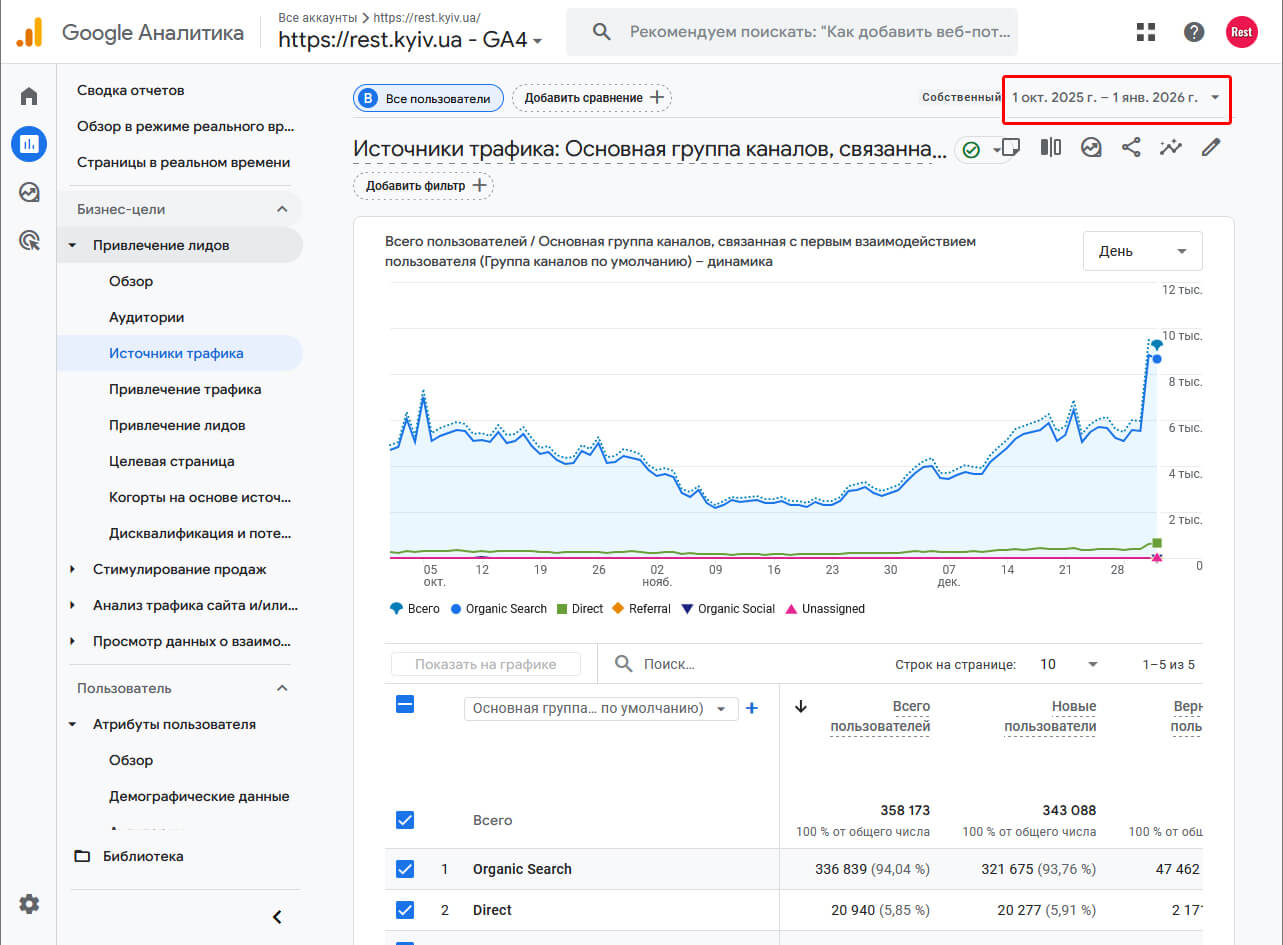Click the Share report icon
This screenshot has width=1283, height=945.
tap(1131, 148)
